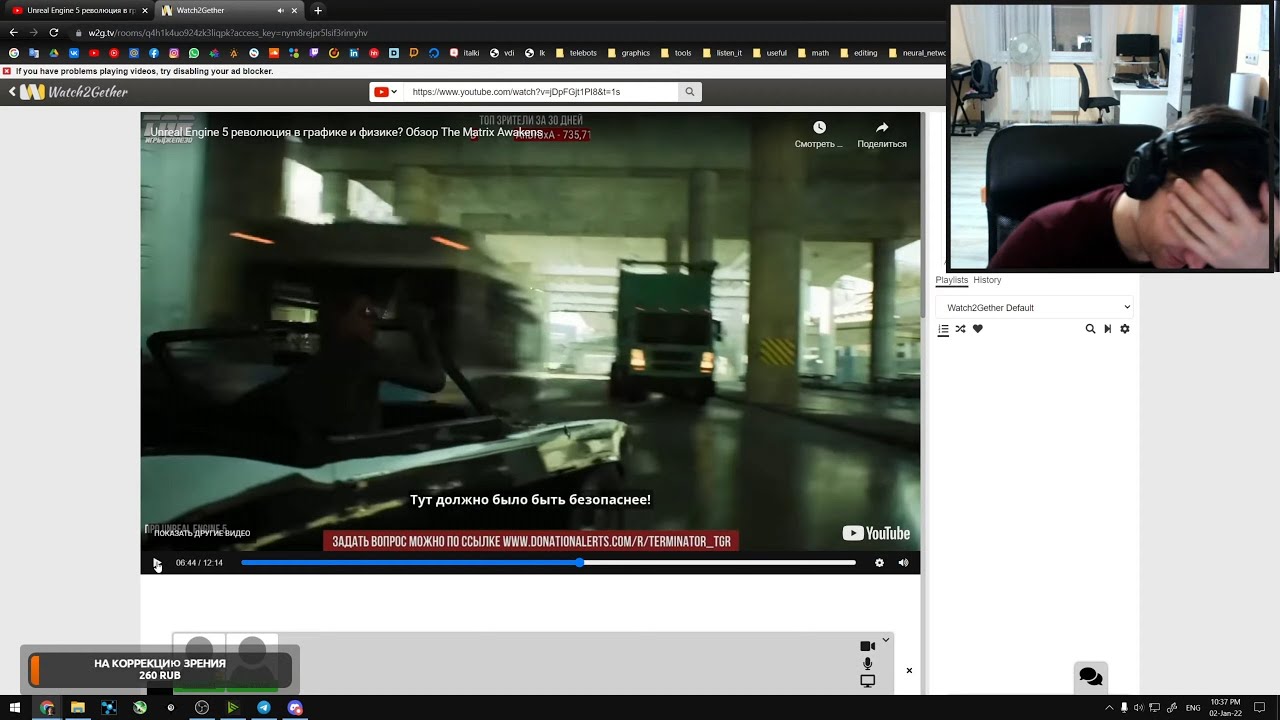Switch to the Playlists tab

[x=951, y=280]
